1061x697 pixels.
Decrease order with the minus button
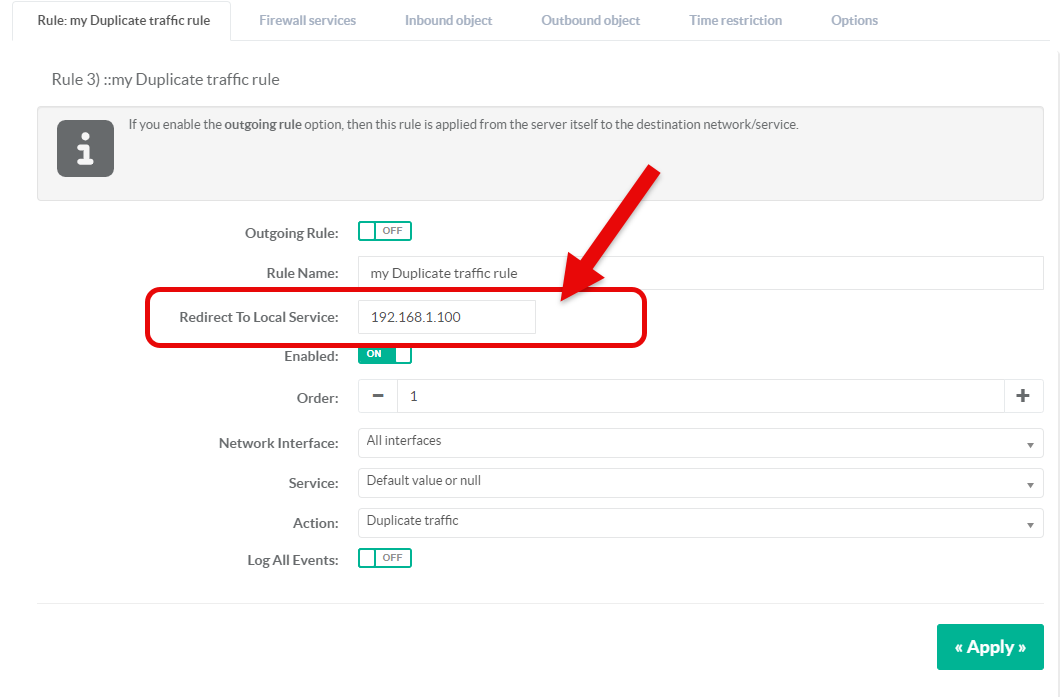tap(378, 396)
